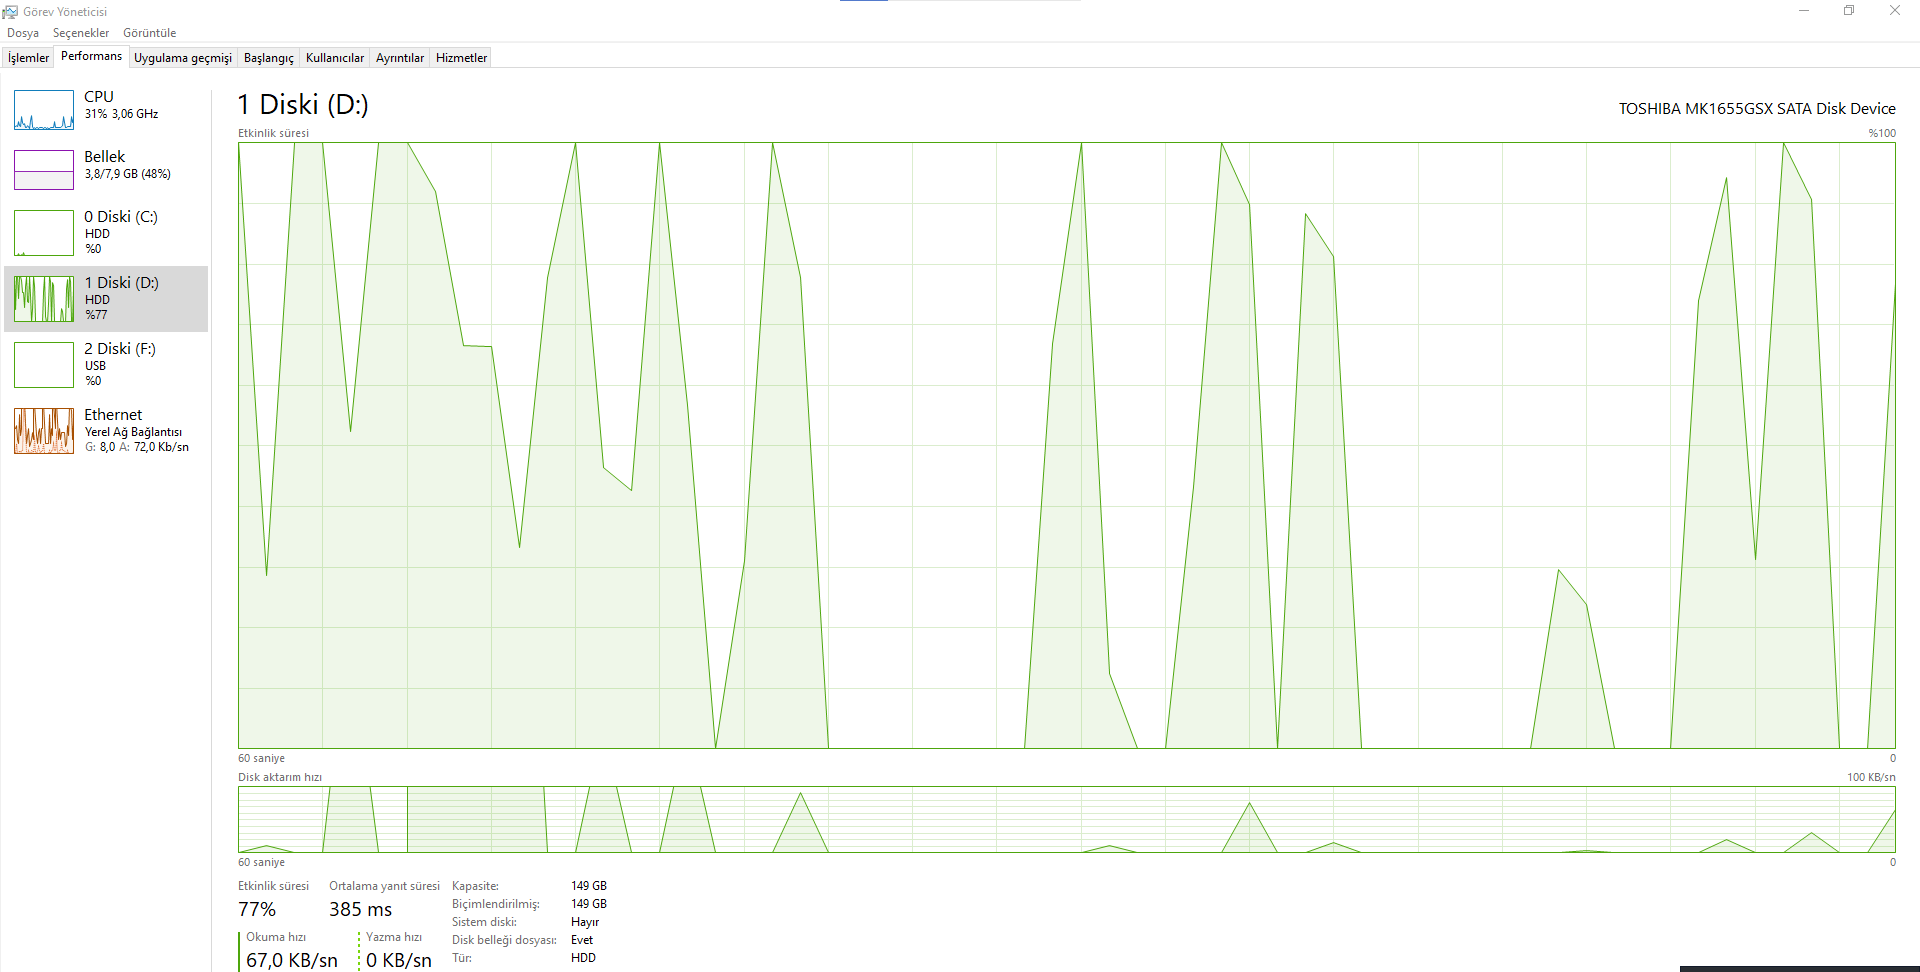Click the CPU mini graph thumbnail
This screenshot has width=1920, height=972.
coord(44,110)
